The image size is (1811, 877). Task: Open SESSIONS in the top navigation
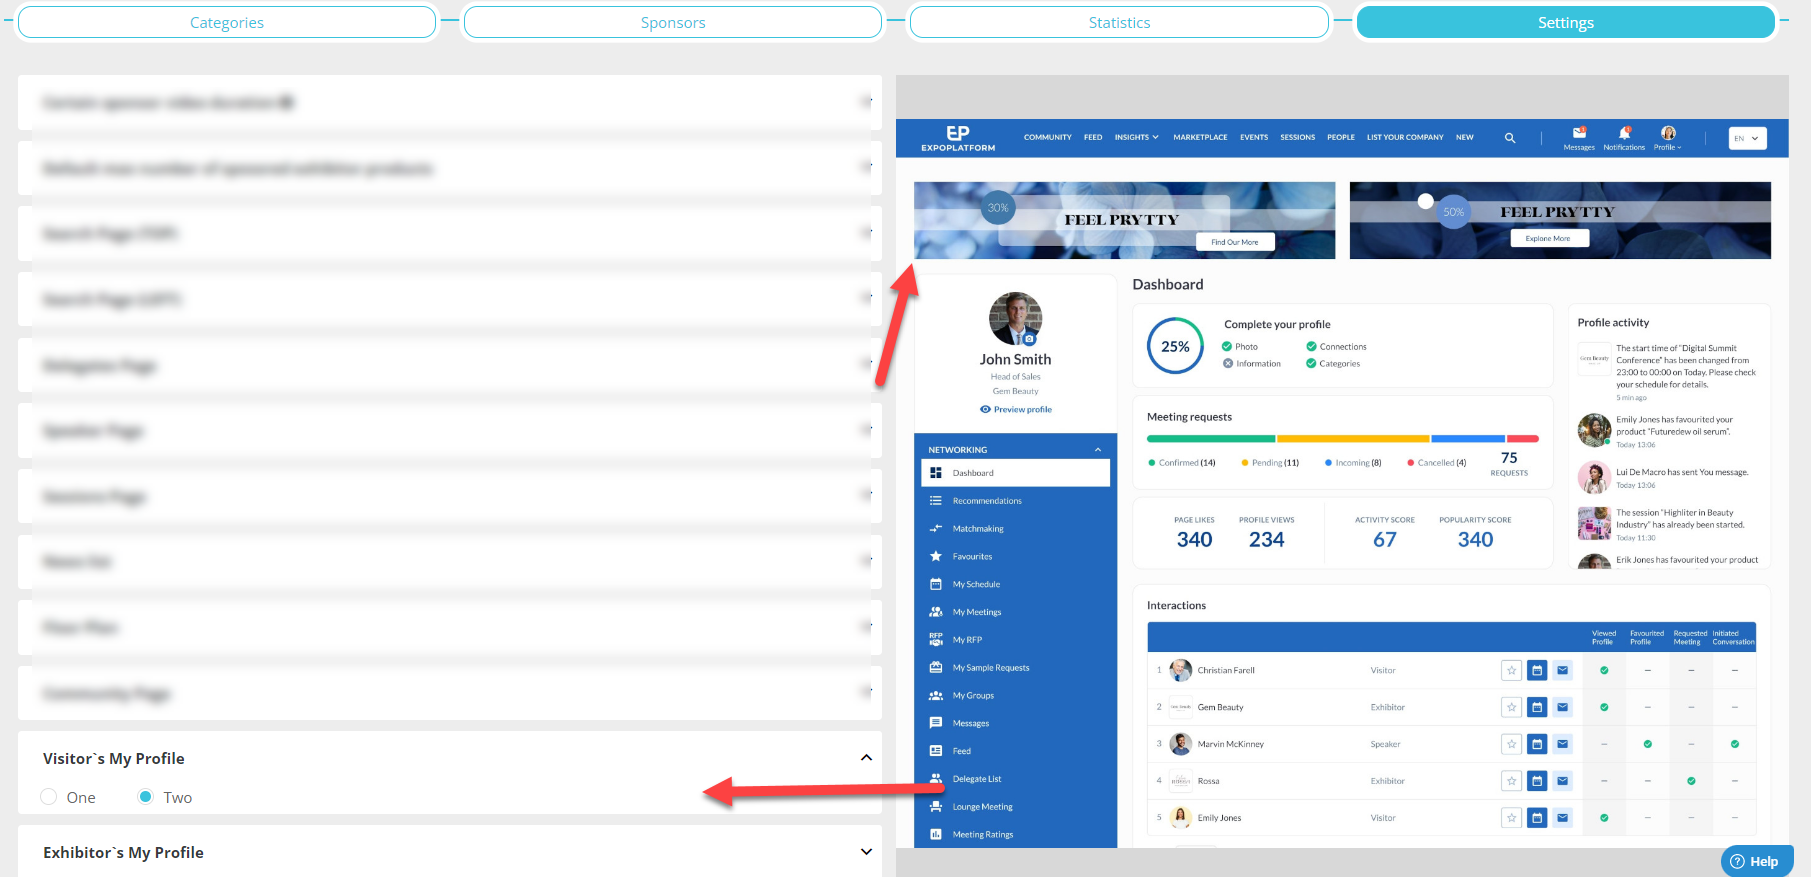pos(1297,138)
